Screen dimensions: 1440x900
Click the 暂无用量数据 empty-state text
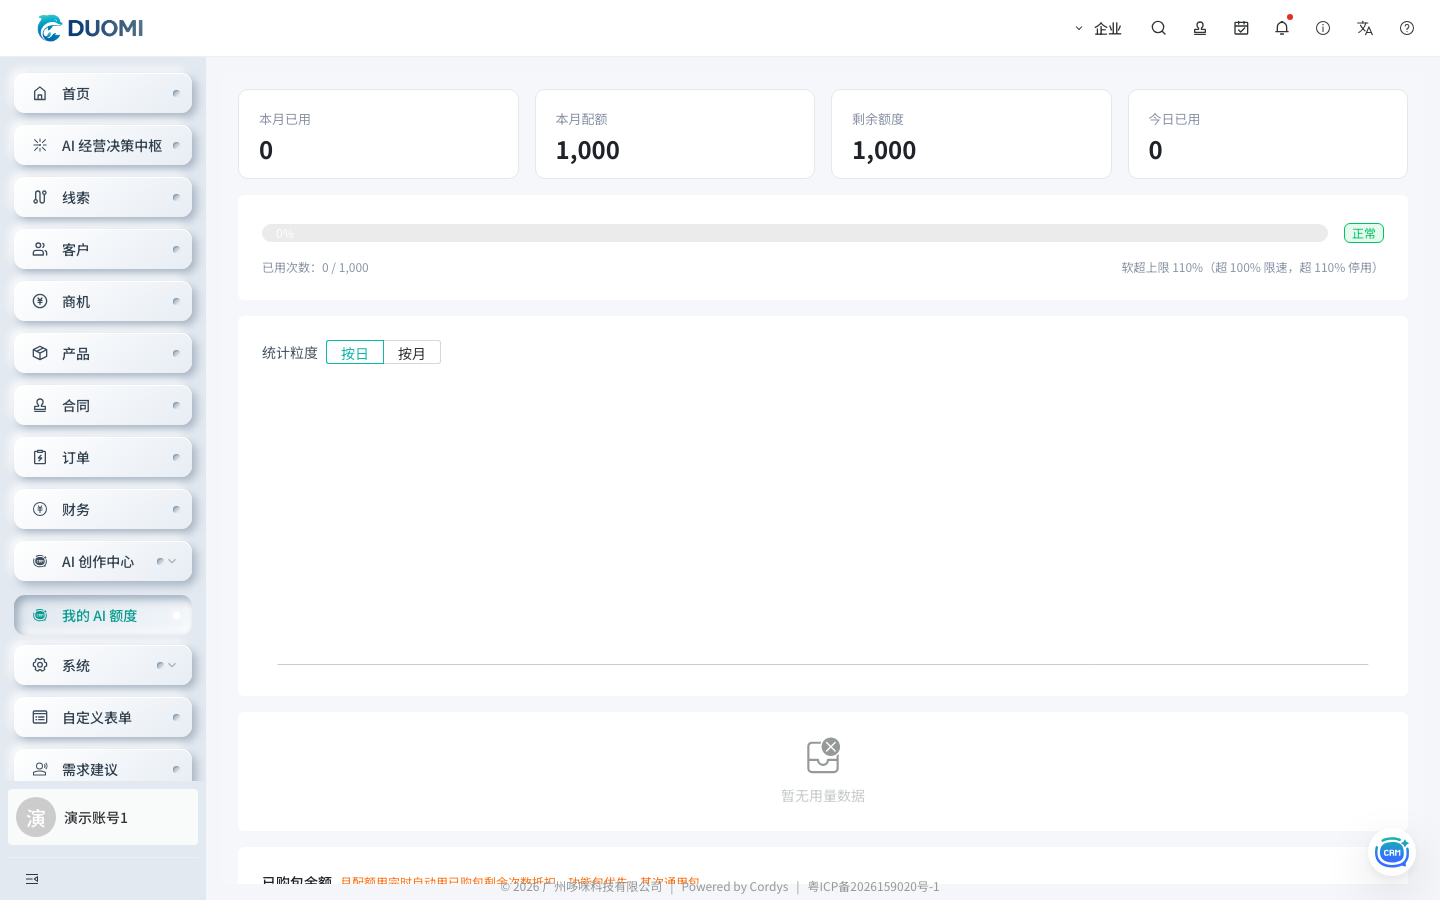[823, 796]
